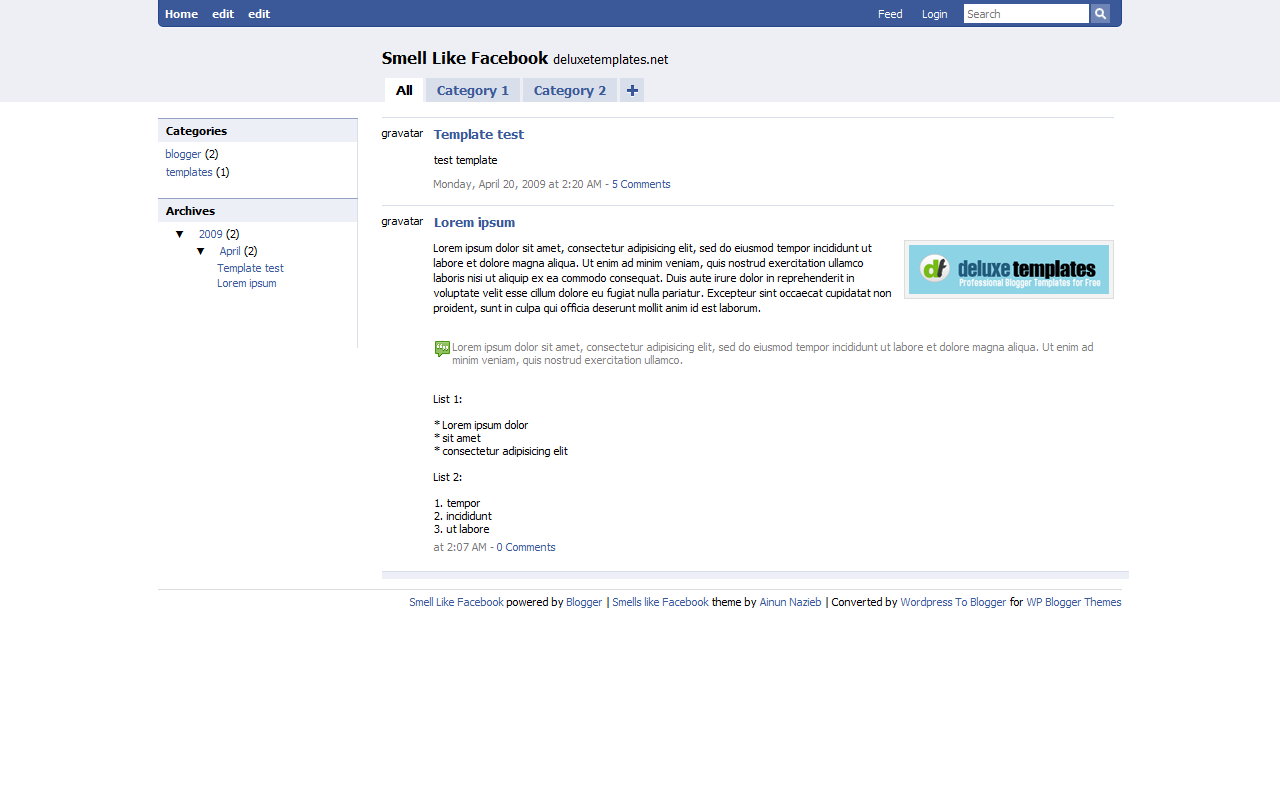
Task: Open the Blogger footer link
Action: [x=584, y=602]
